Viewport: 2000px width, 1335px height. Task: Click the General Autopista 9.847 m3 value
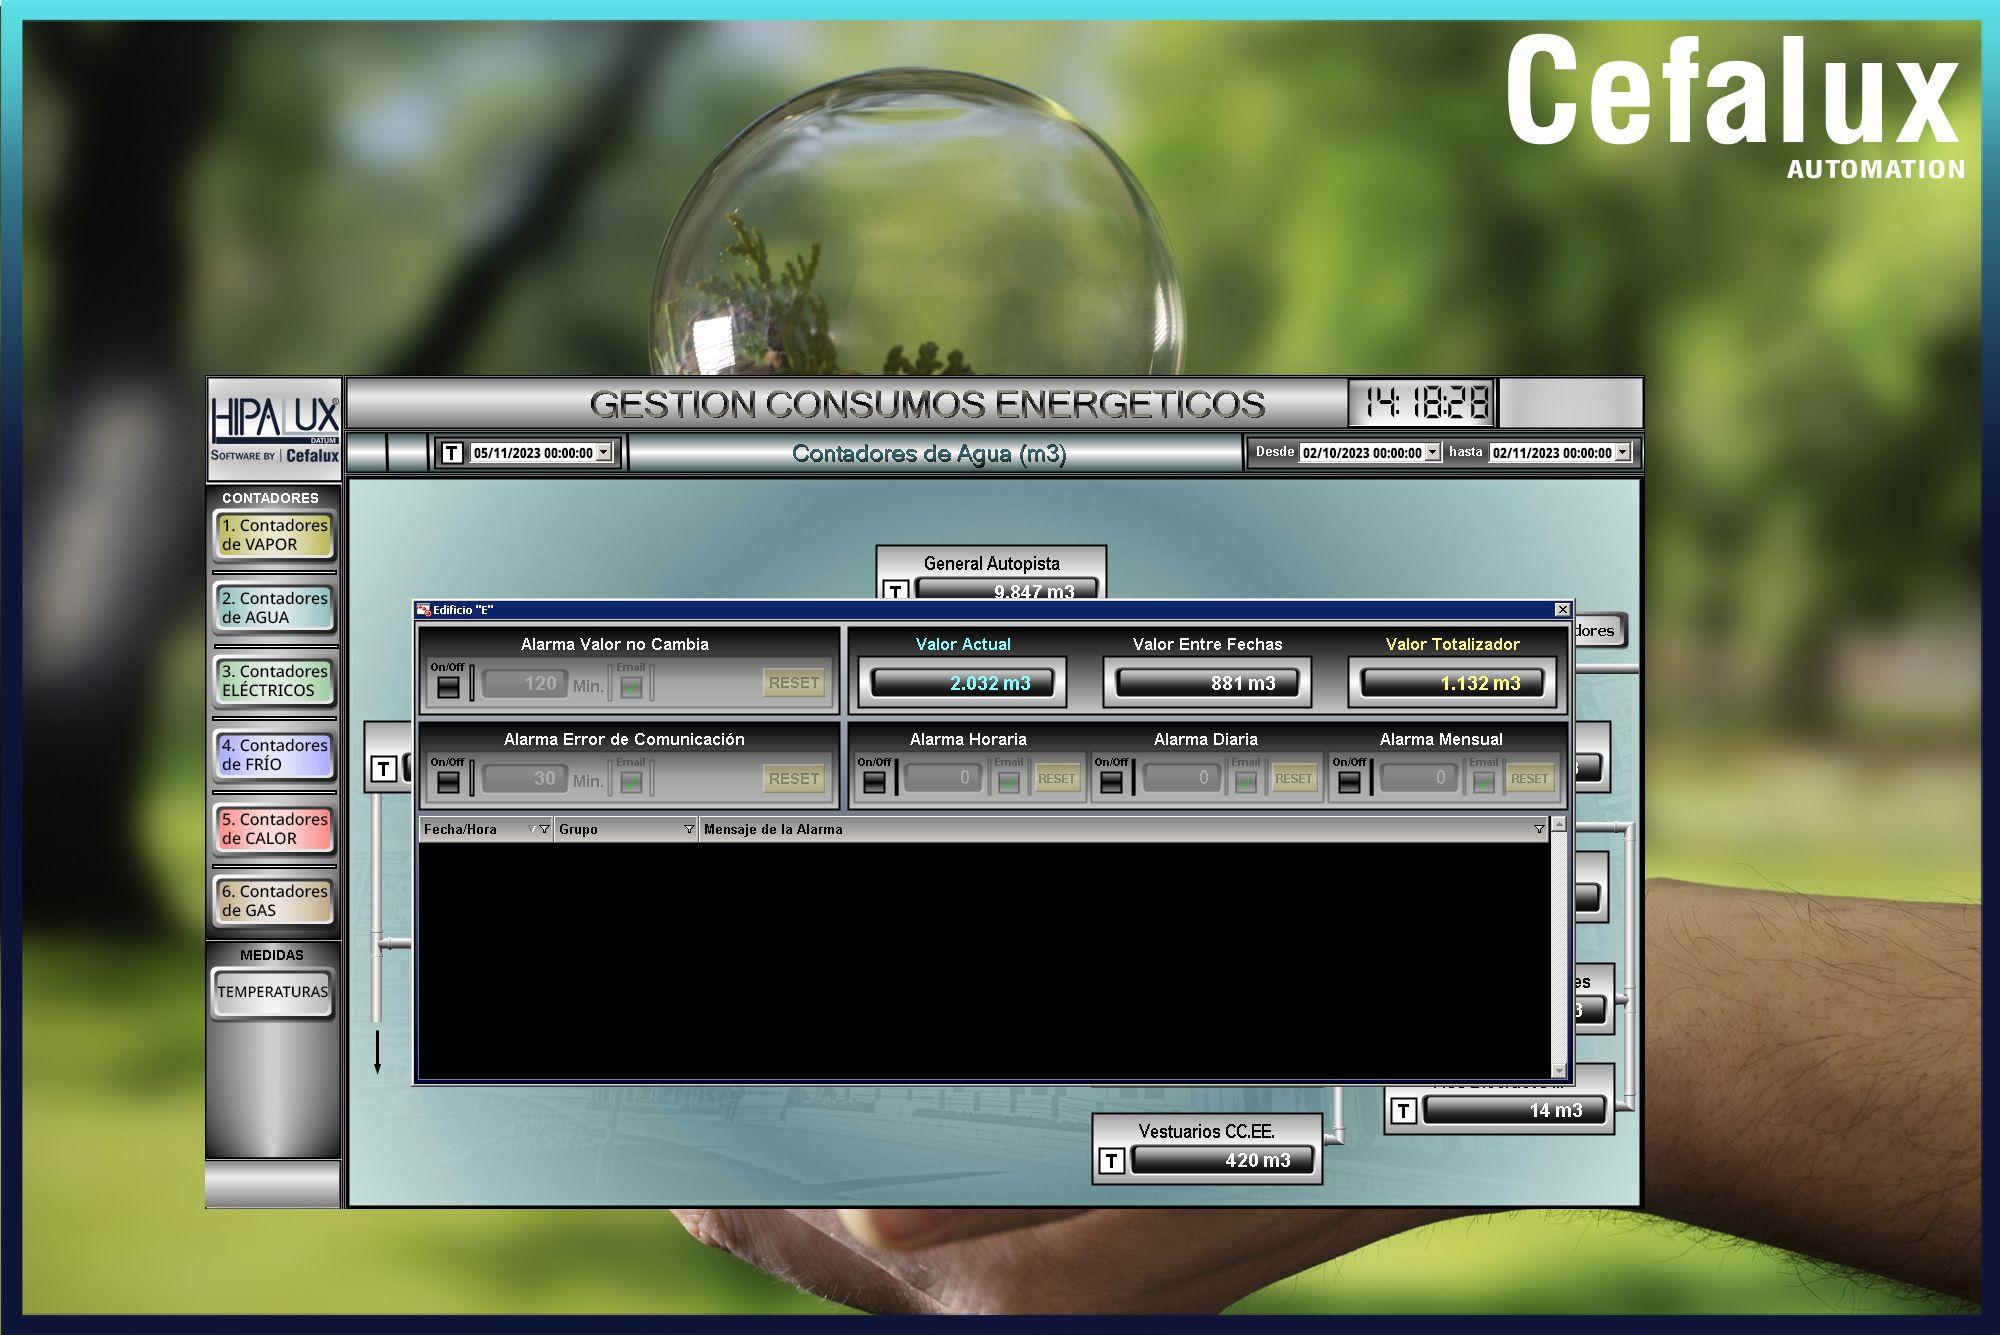(x=1007, y=590)
